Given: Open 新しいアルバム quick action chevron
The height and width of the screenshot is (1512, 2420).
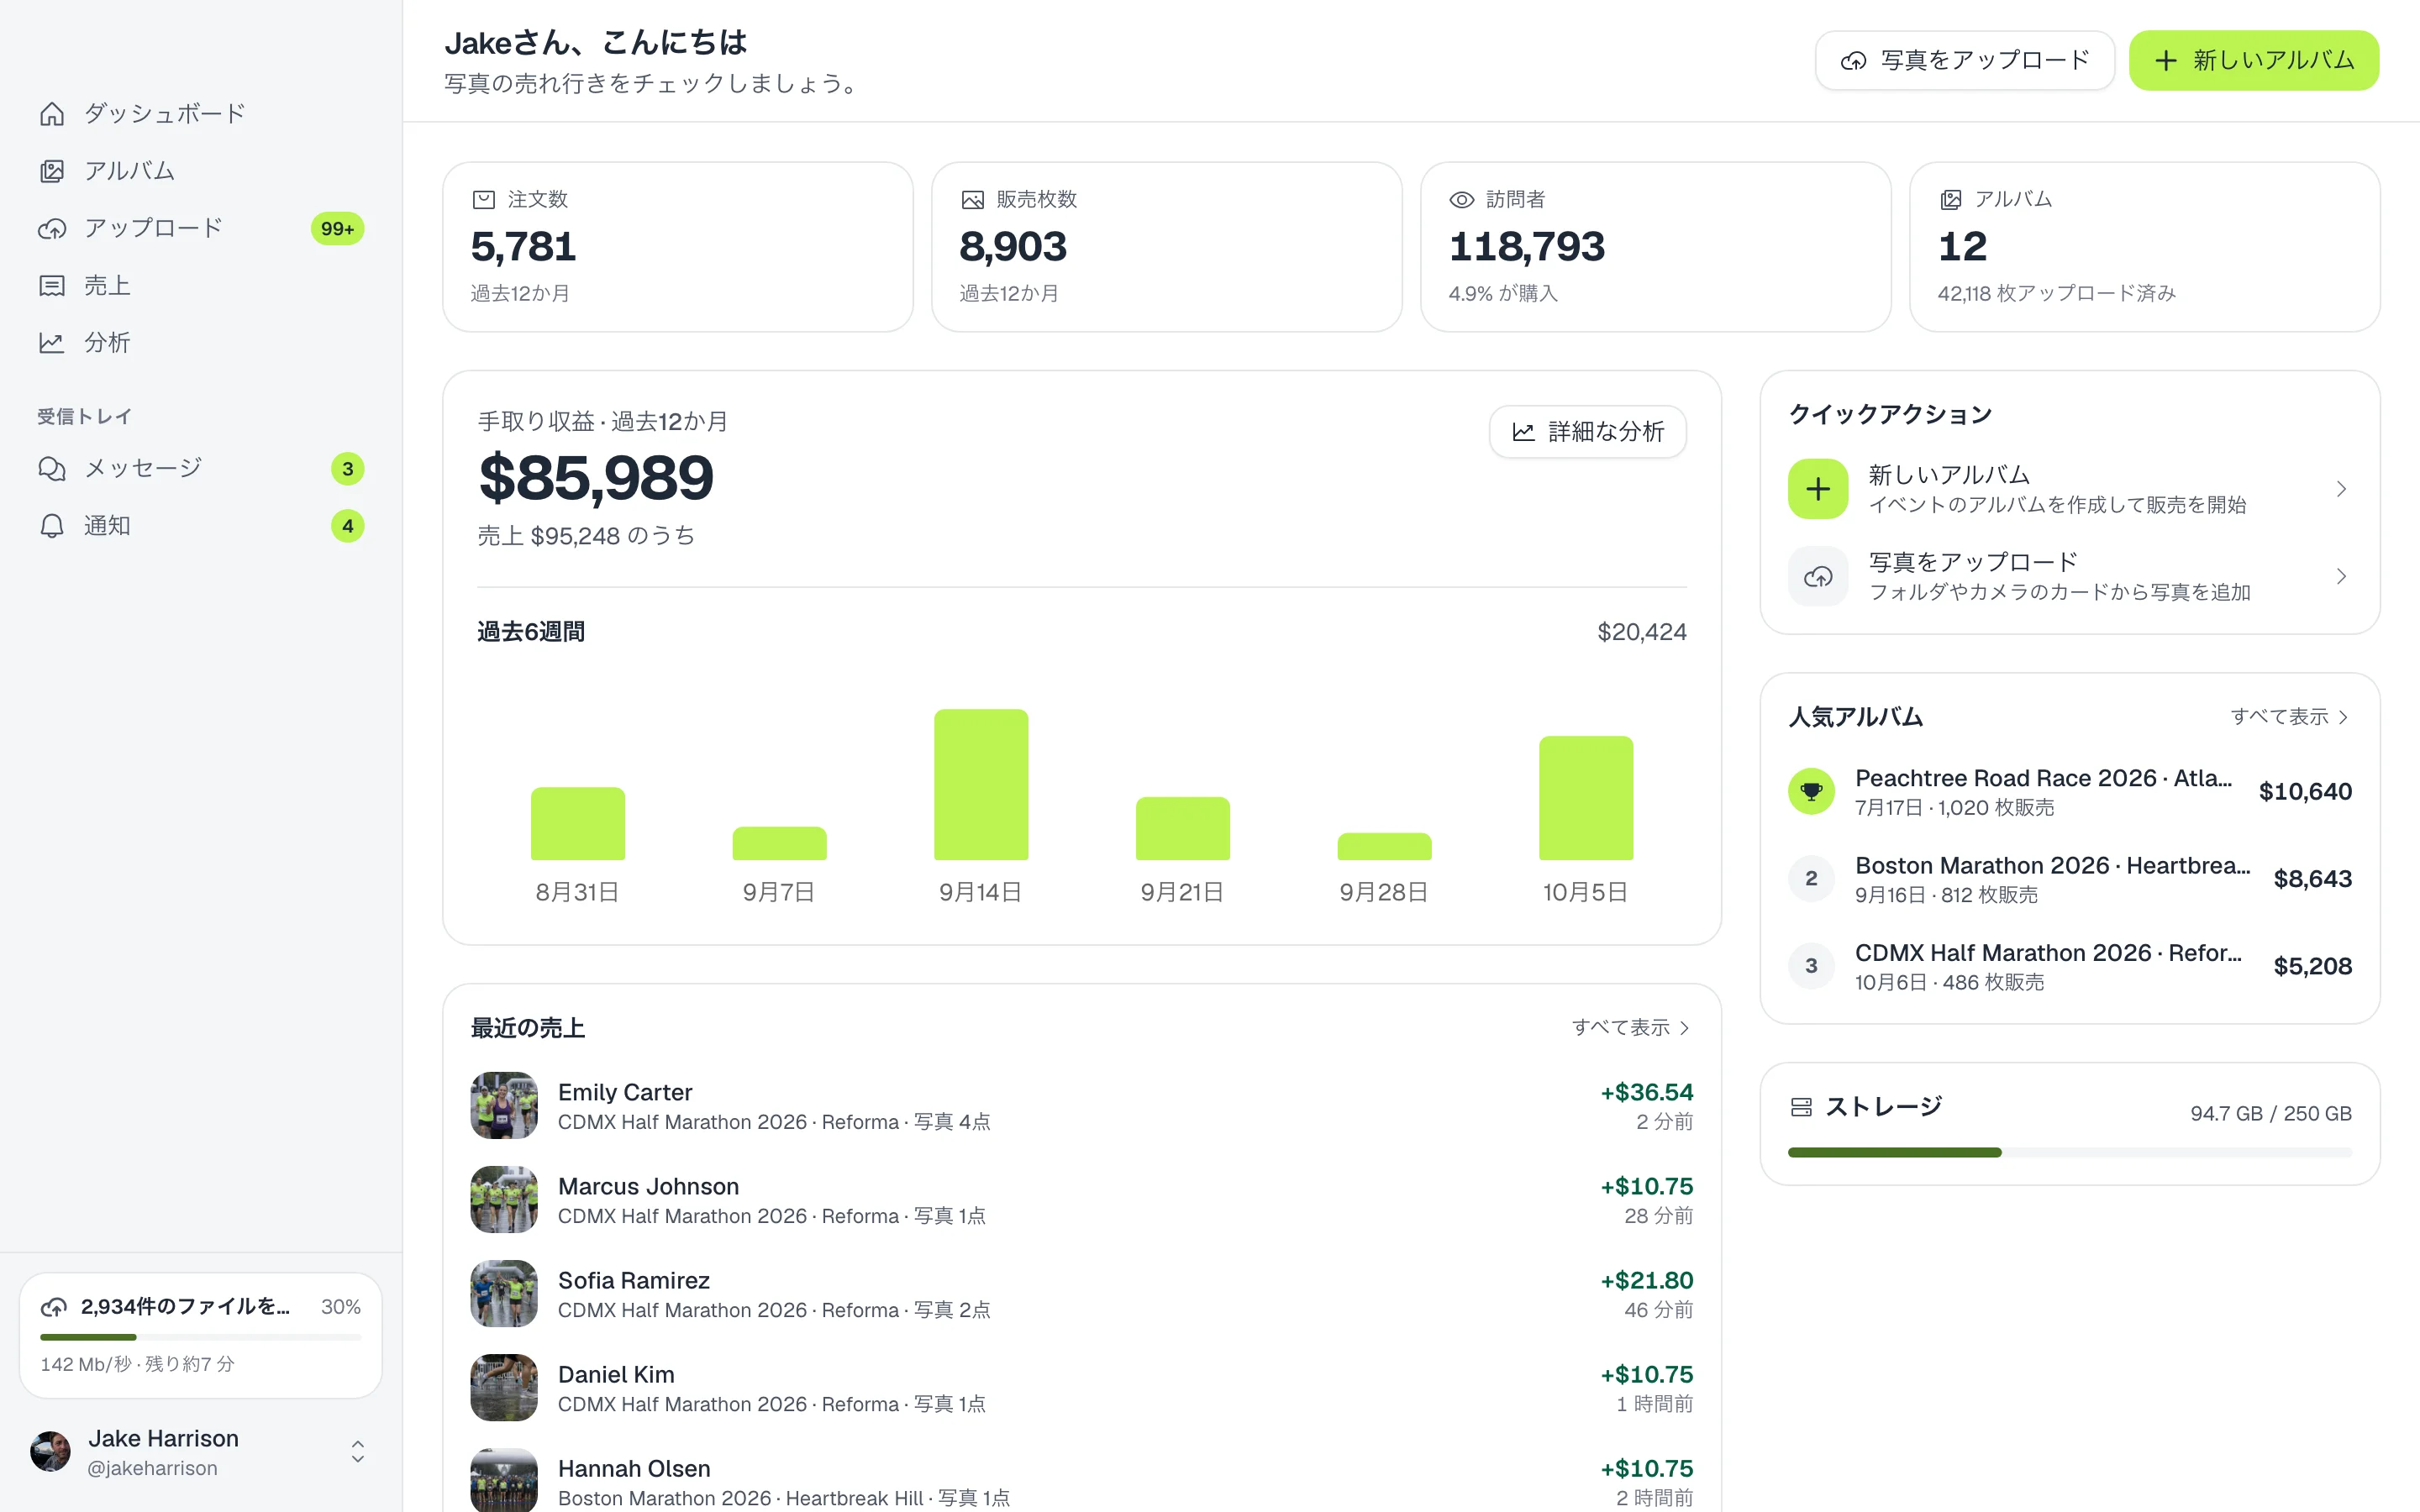Looking at the screenshot, I should (2341, 489).
